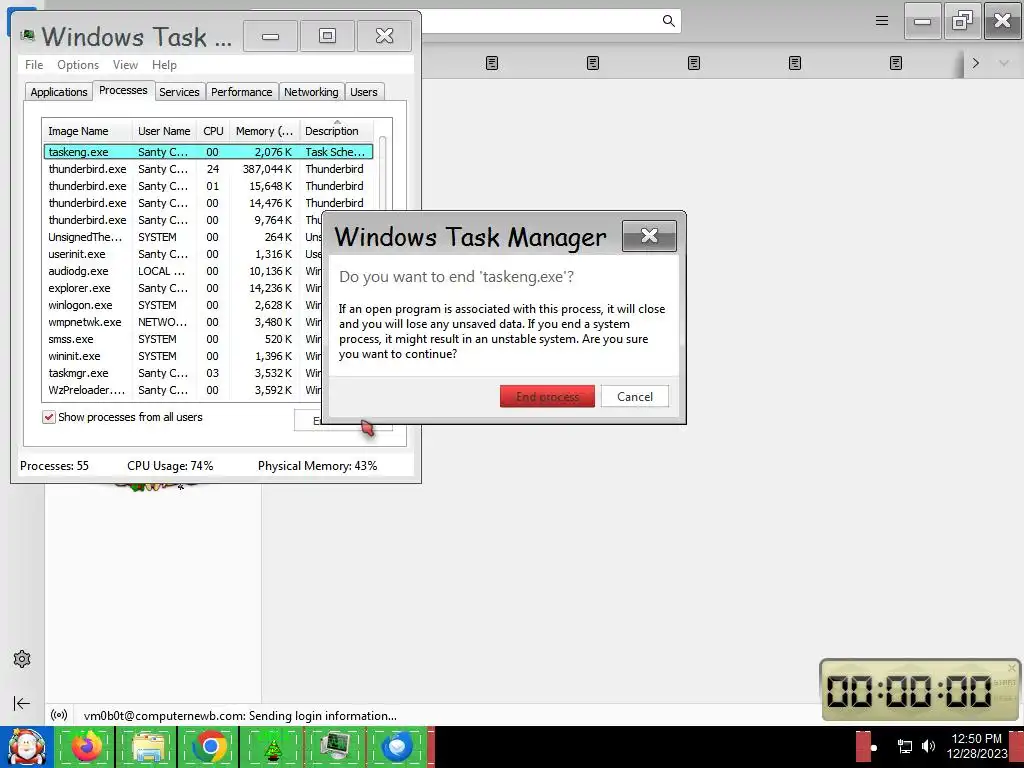Screen dimensions: 1024x768
Task: Open the View menu in Task Manager
Action: pos(125,65)
